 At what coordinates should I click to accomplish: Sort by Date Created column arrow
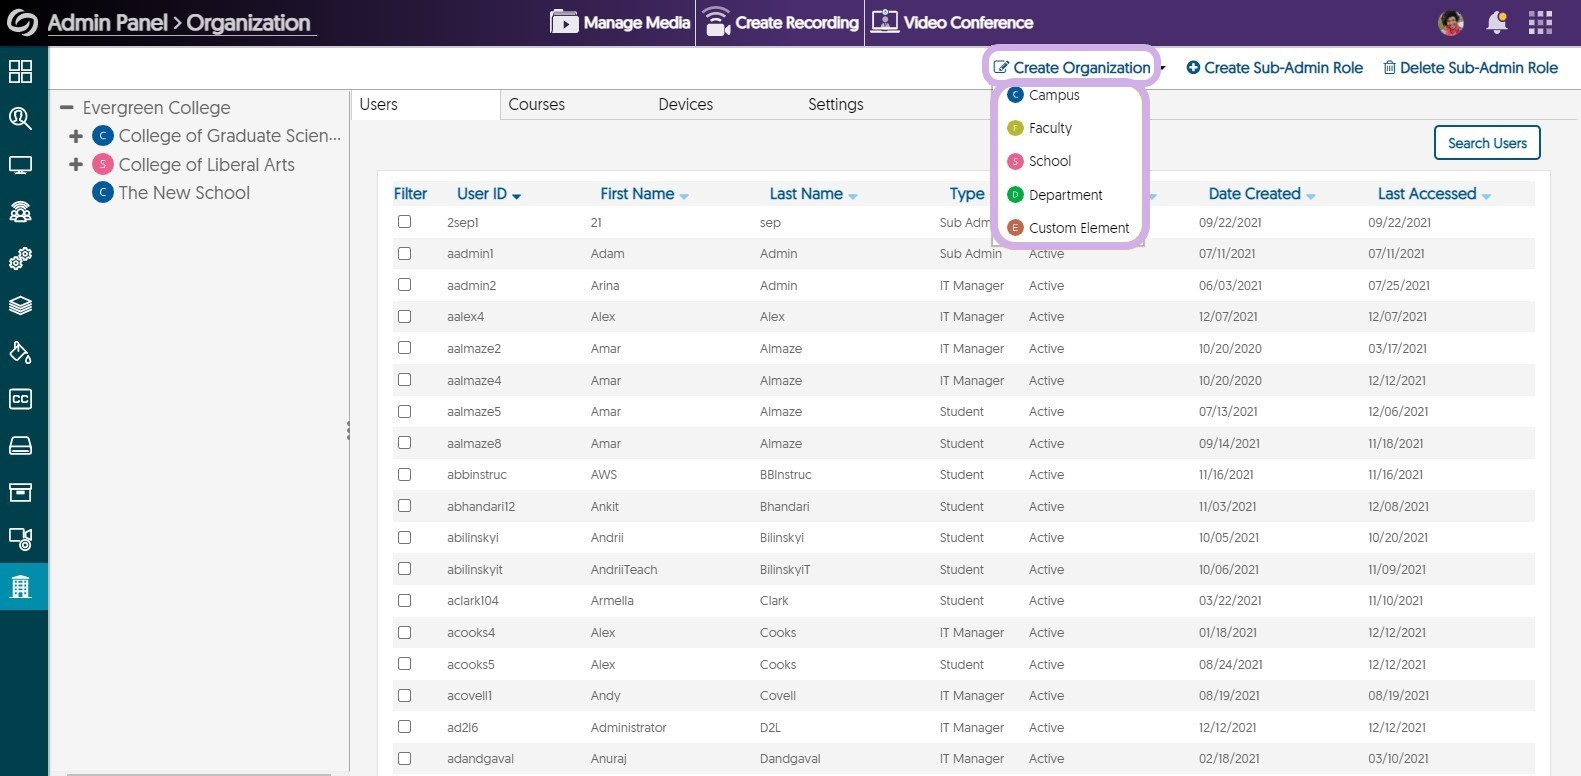[x=1310, y=196]
